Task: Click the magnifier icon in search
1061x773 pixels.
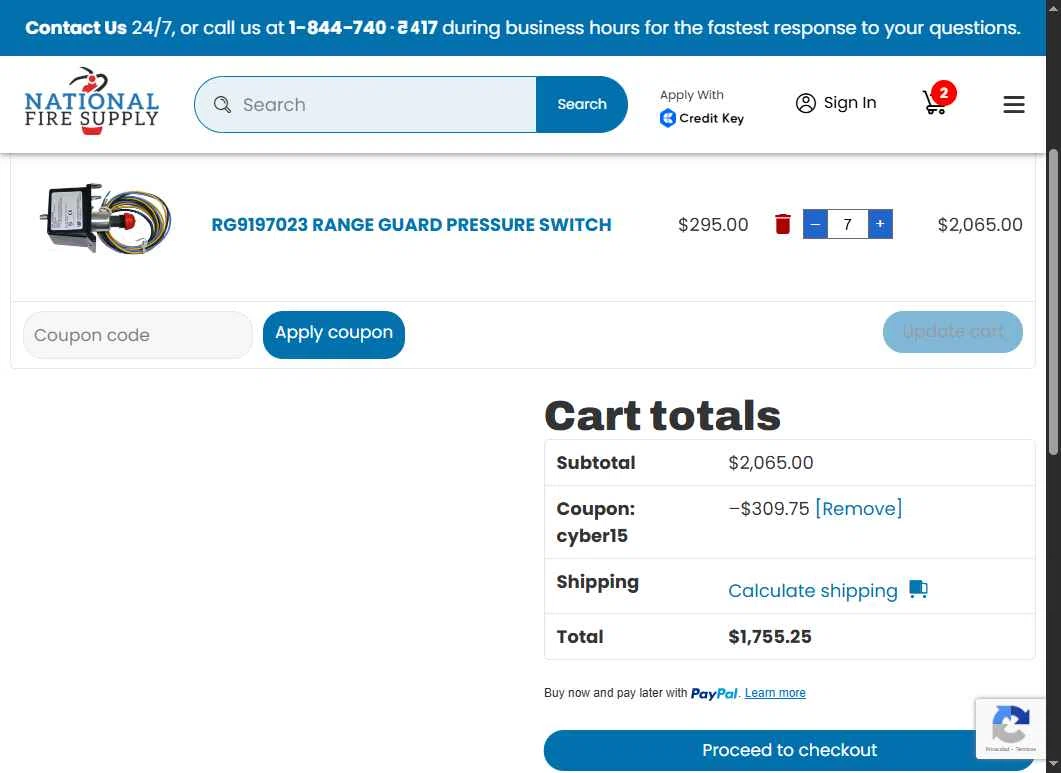Action: [222, 104]
